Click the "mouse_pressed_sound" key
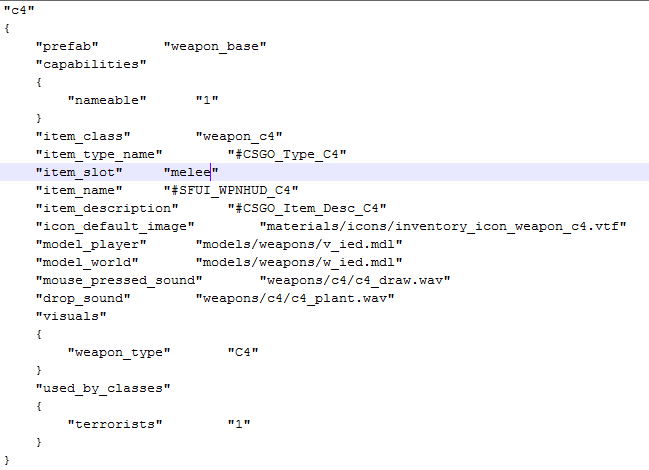 click(119, 281)
